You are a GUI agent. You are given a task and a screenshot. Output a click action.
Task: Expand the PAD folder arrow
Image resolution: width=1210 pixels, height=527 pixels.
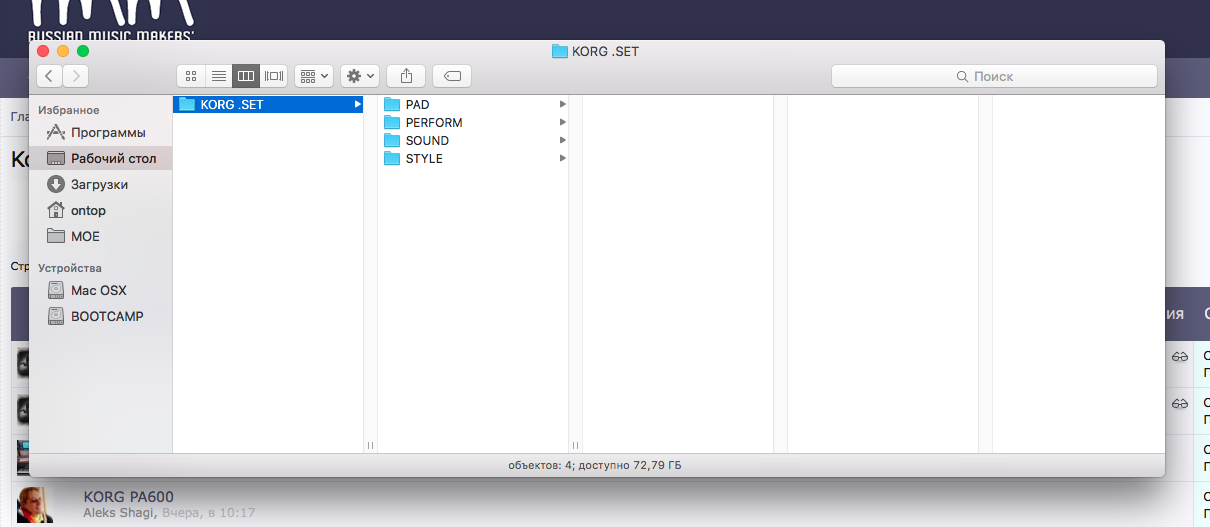(x=563, y=104)
